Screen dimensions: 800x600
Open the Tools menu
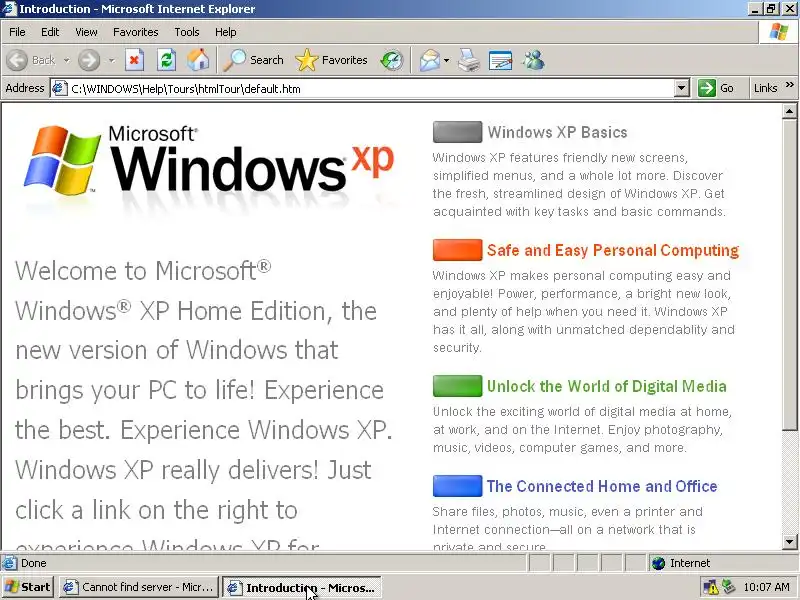[x=187, y=32]
